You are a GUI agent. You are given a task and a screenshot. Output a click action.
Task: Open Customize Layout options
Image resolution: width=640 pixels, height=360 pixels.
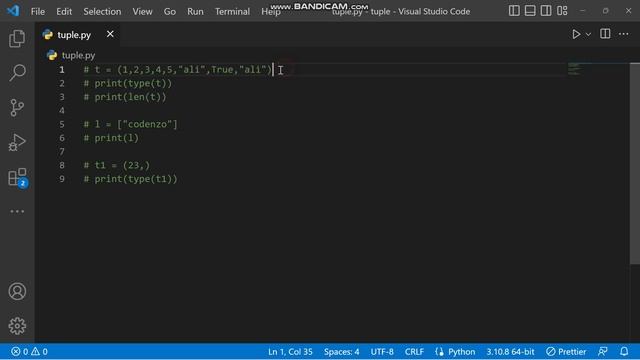click(x=562, y=11)
